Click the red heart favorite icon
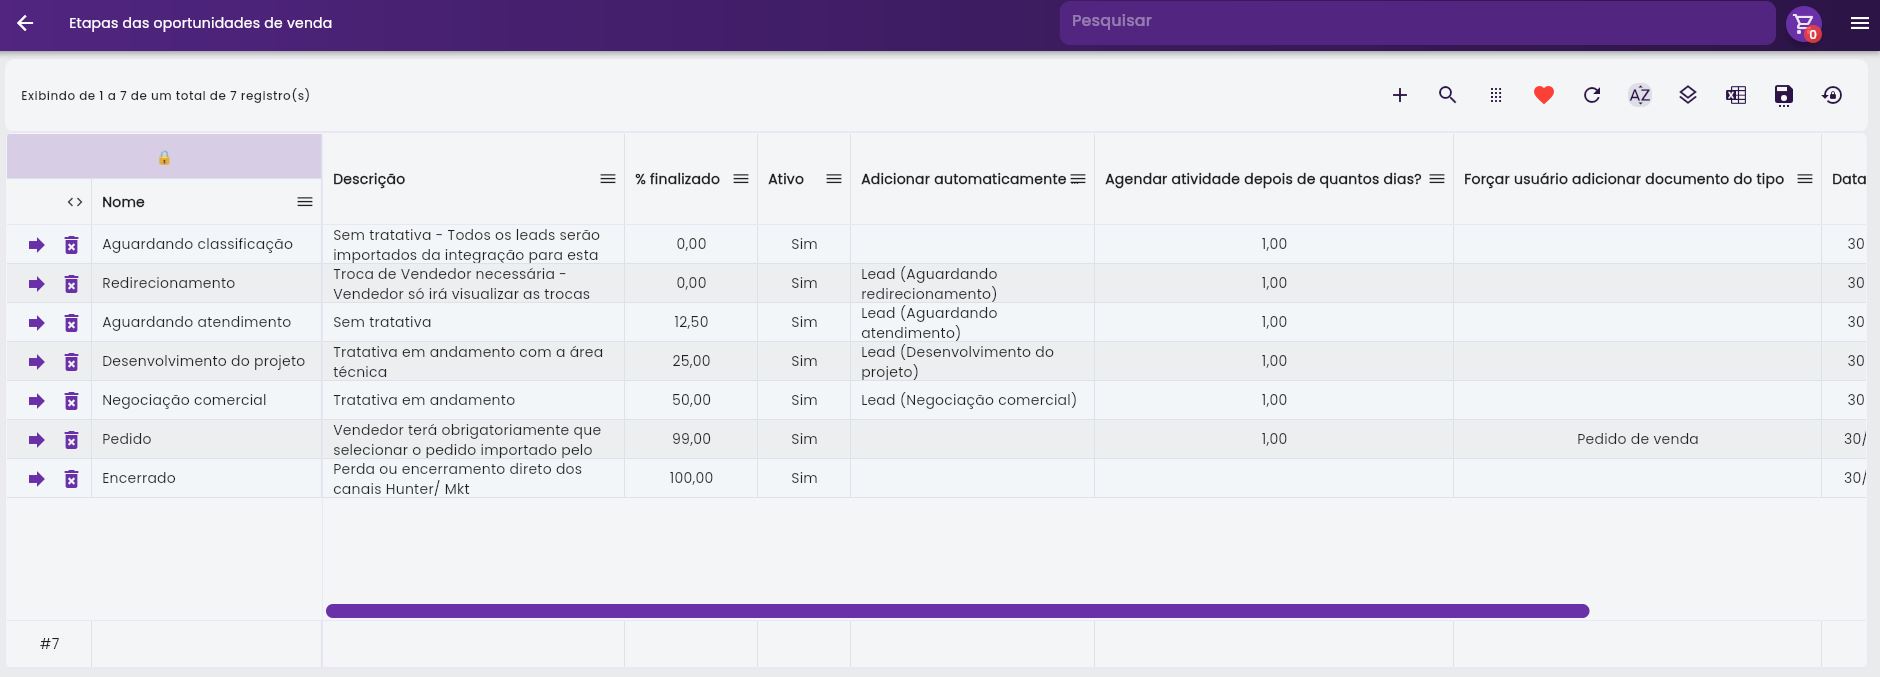This screenshot has width=1880, height=677. (1543, 95)
